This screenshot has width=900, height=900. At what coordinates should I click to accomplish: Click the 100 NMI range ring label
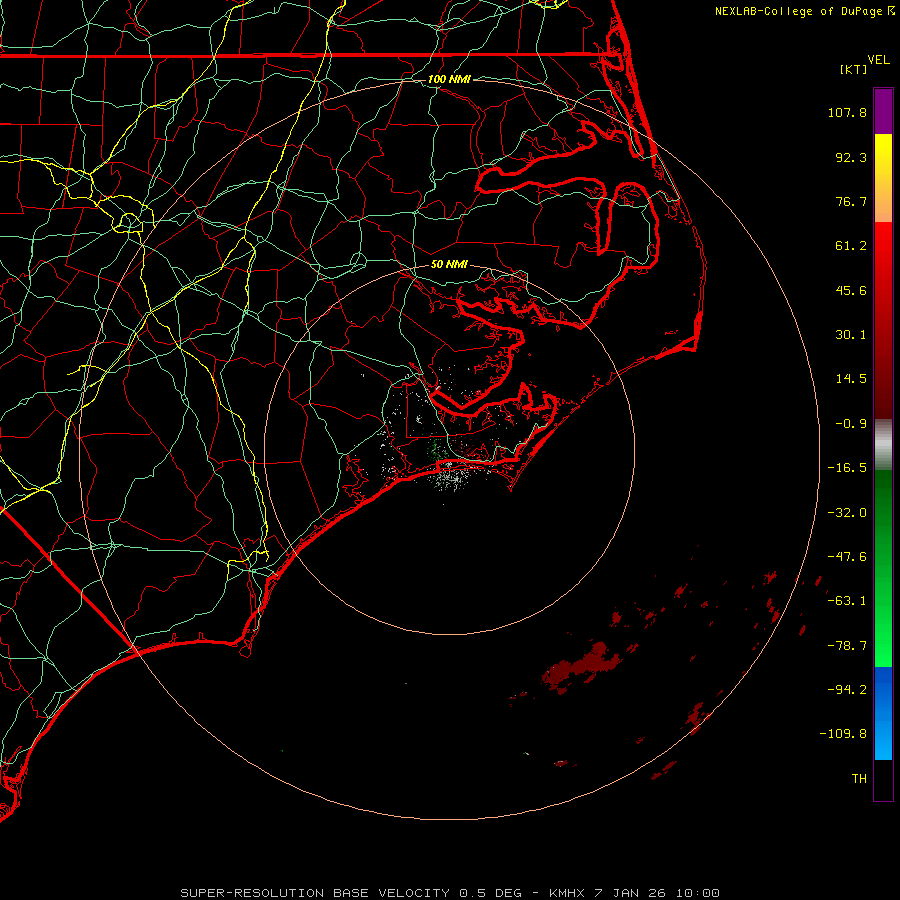449,79
